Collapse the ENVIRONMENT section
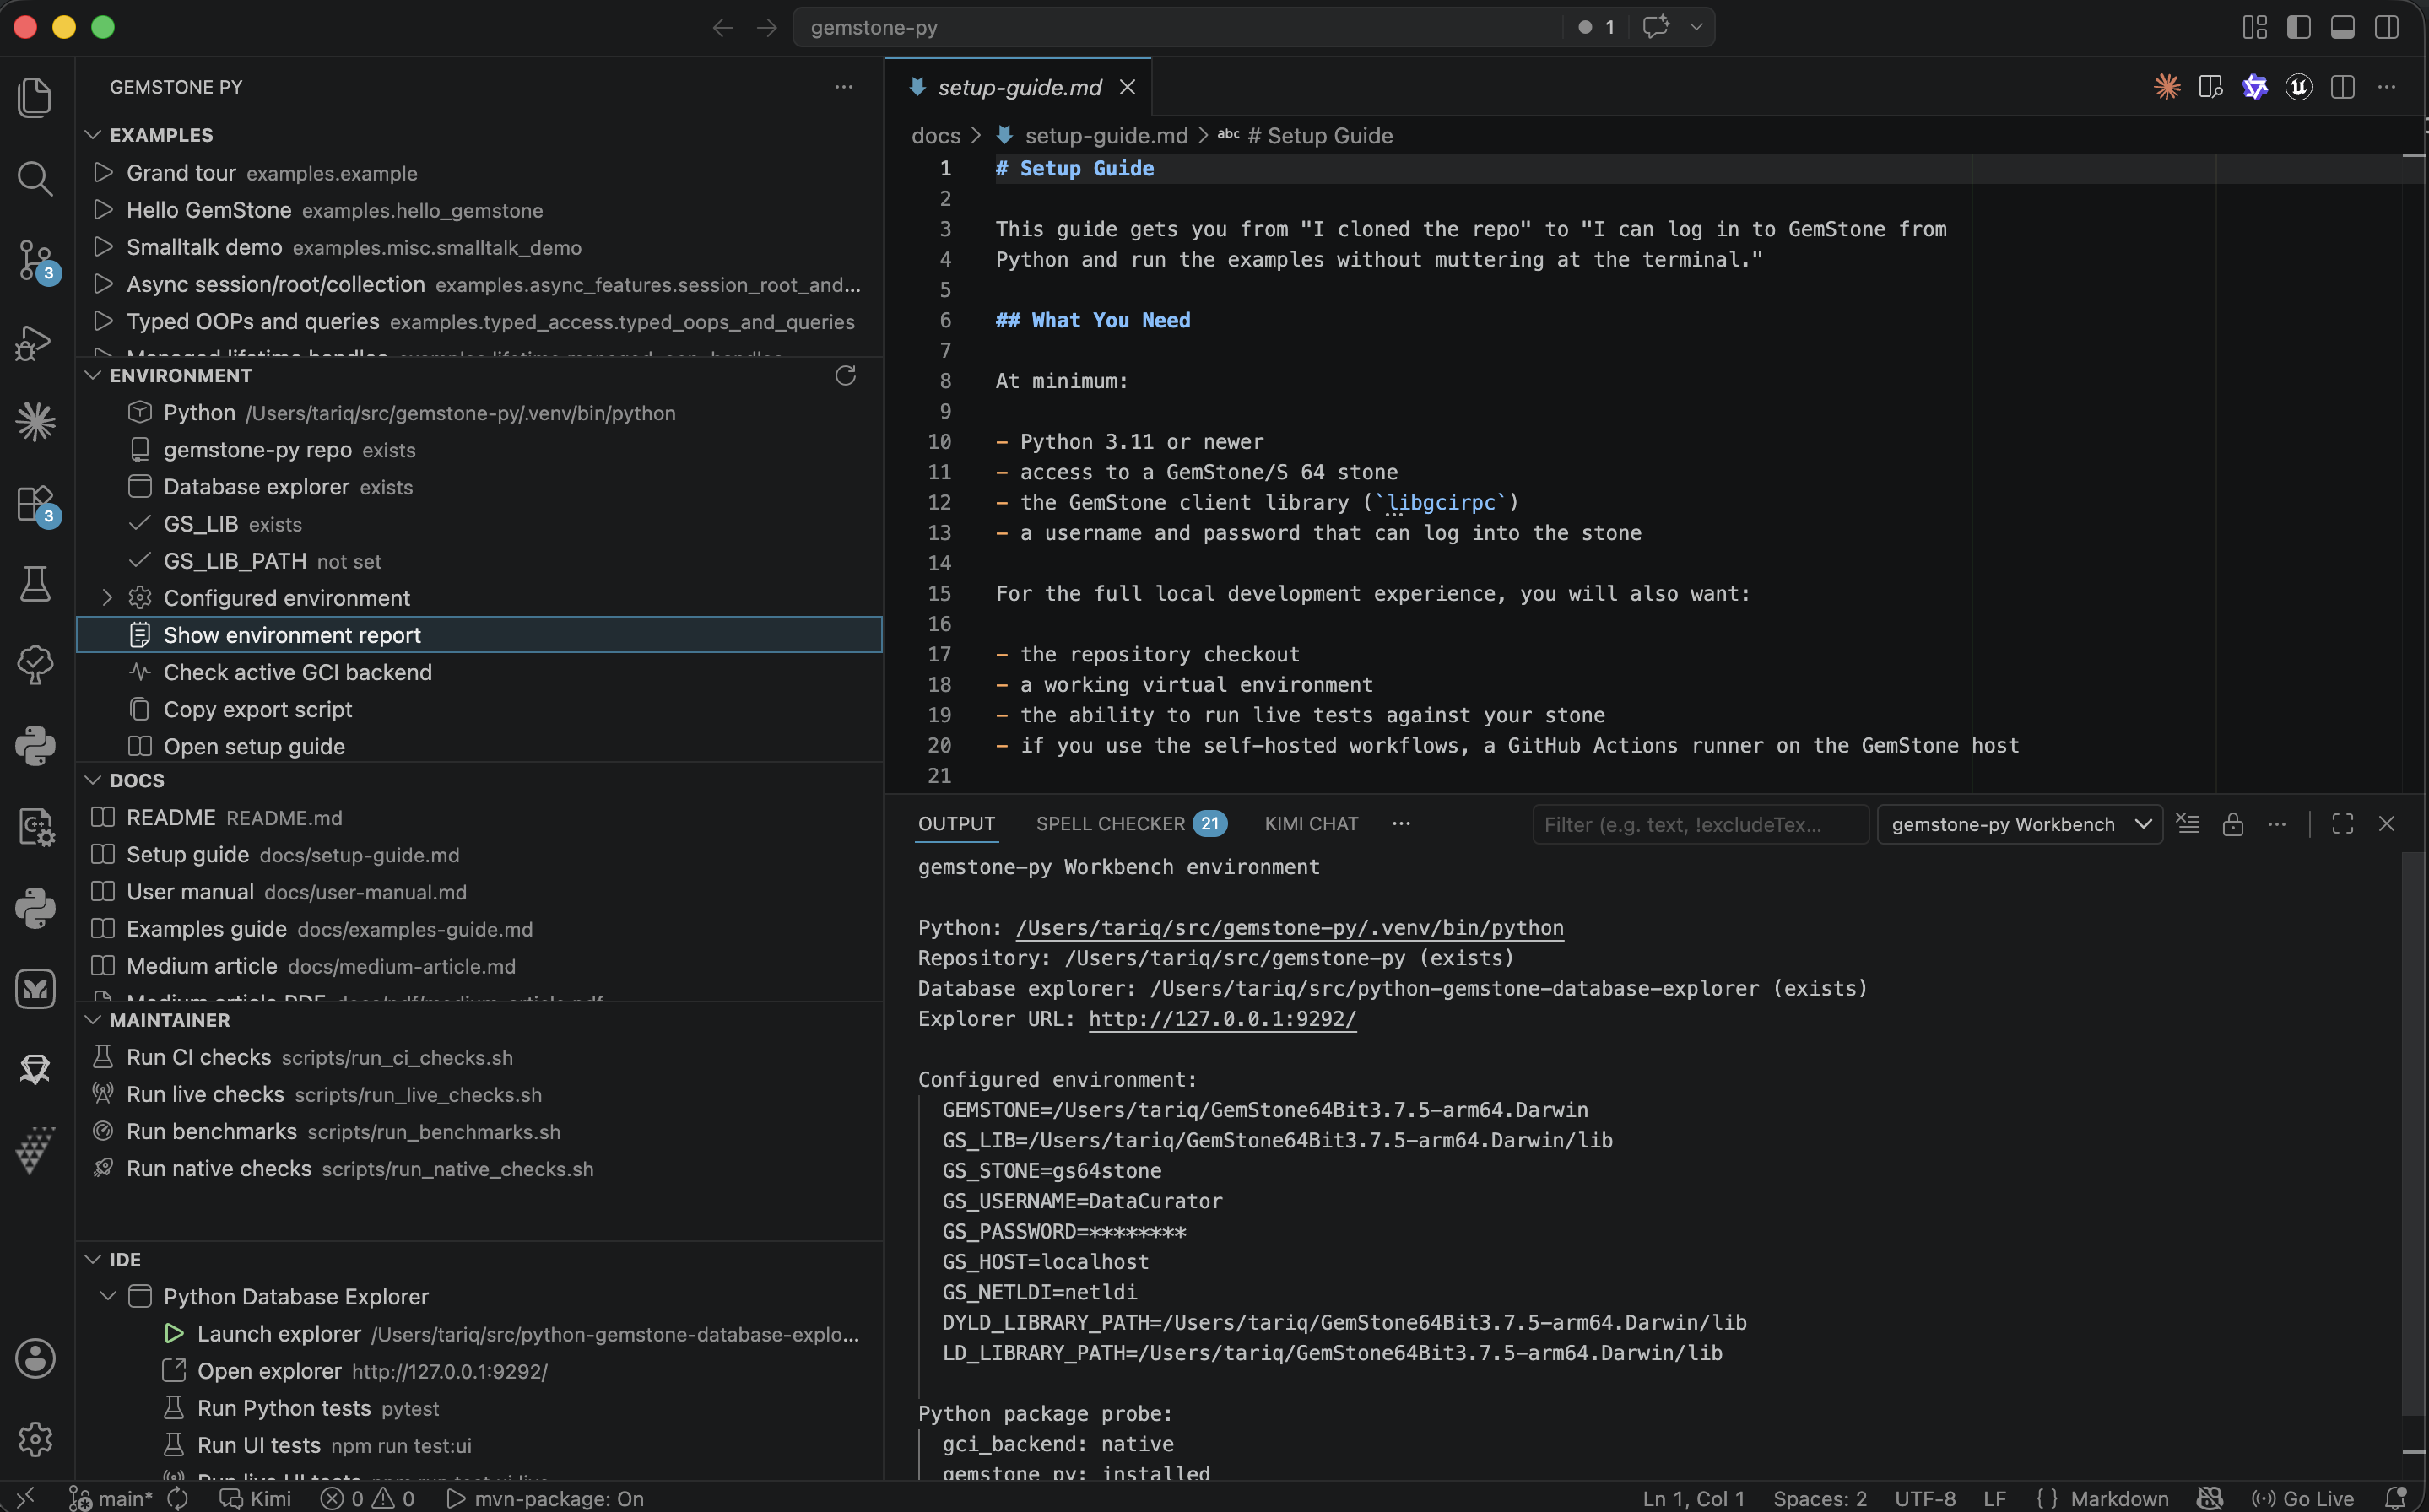 click(x=93, y=375)
